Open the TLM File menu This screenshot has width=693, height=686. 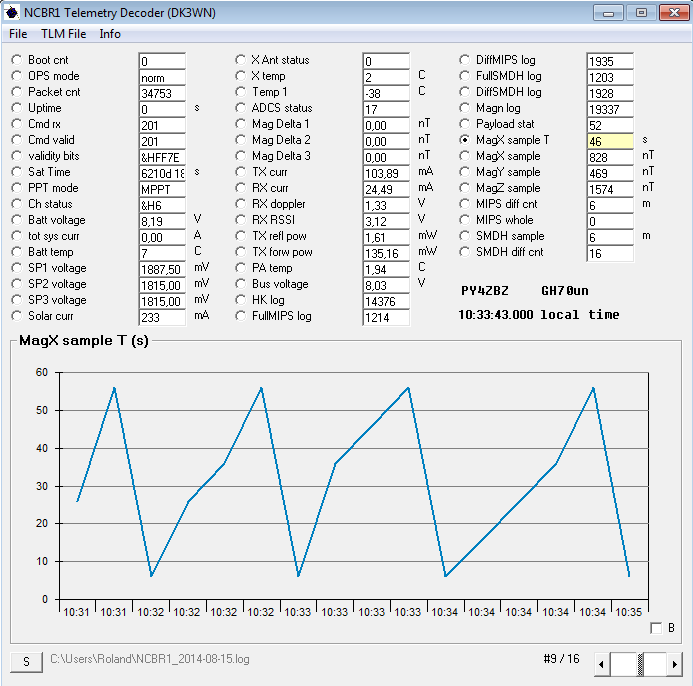click(63, 34)
